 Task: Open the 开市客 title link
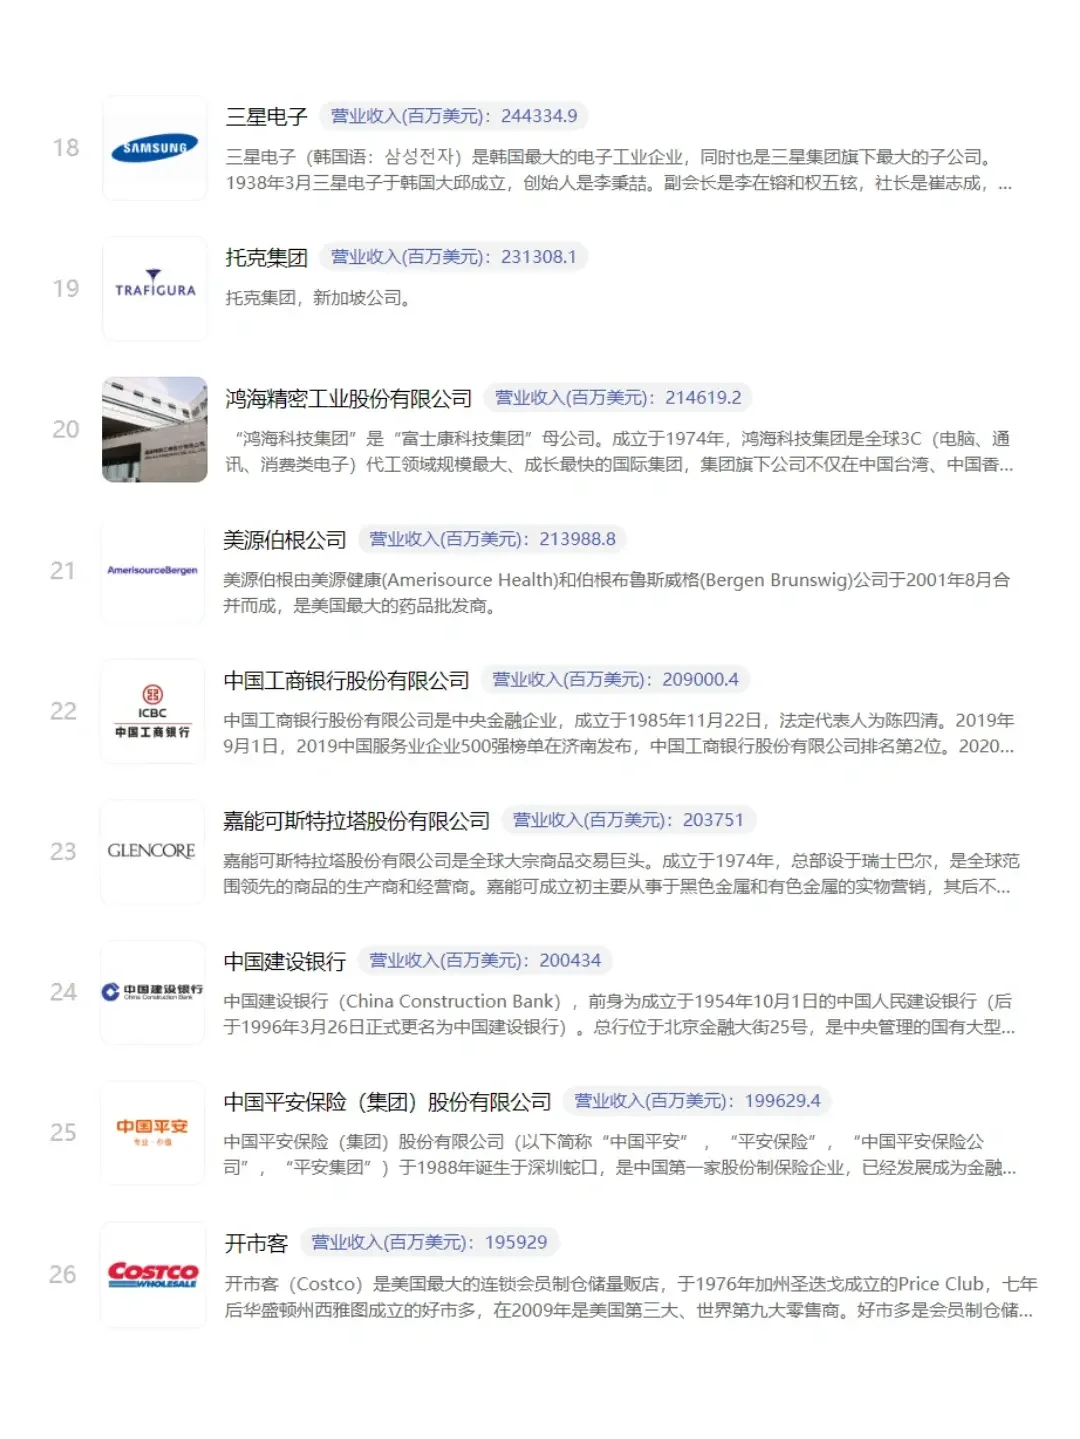point(256,1243)
